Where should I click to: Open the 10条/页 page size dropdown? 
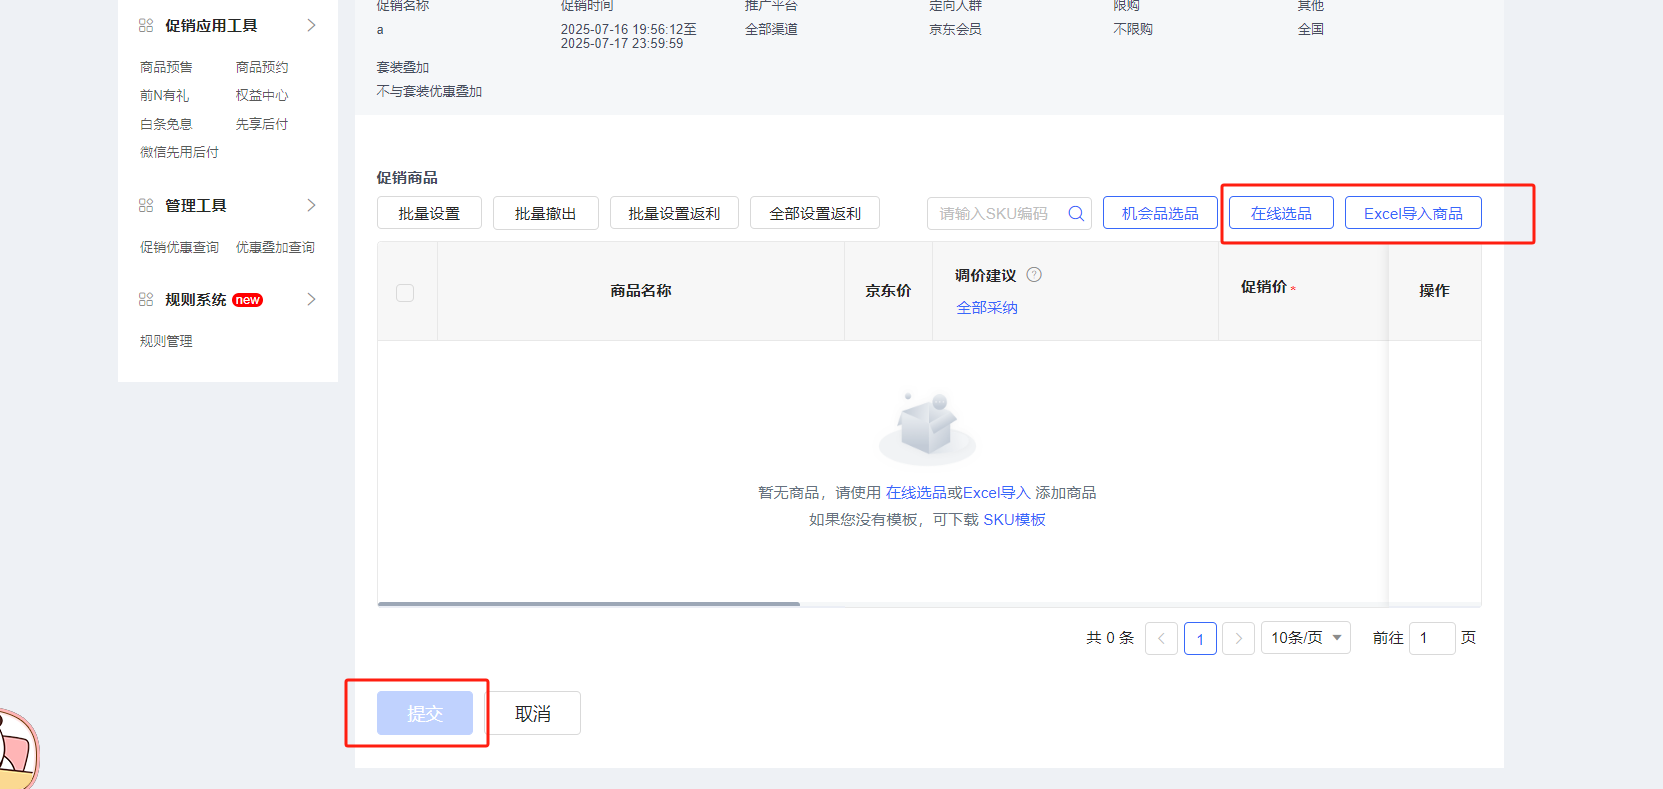click(1305, 638)
